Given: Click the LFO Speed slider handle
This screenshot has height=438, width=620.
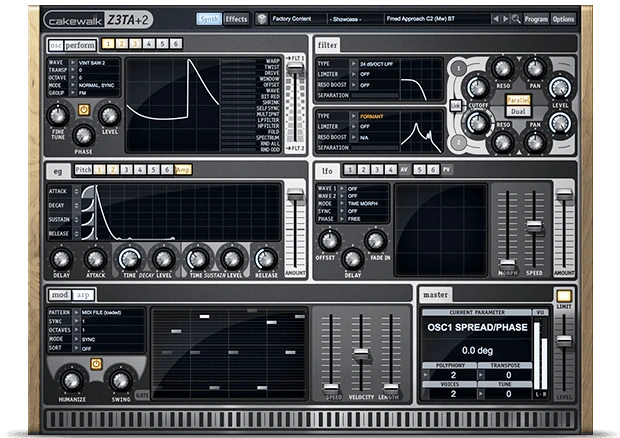Looking at the screenshot, I should pyautogui.click(x=534, y=226).
